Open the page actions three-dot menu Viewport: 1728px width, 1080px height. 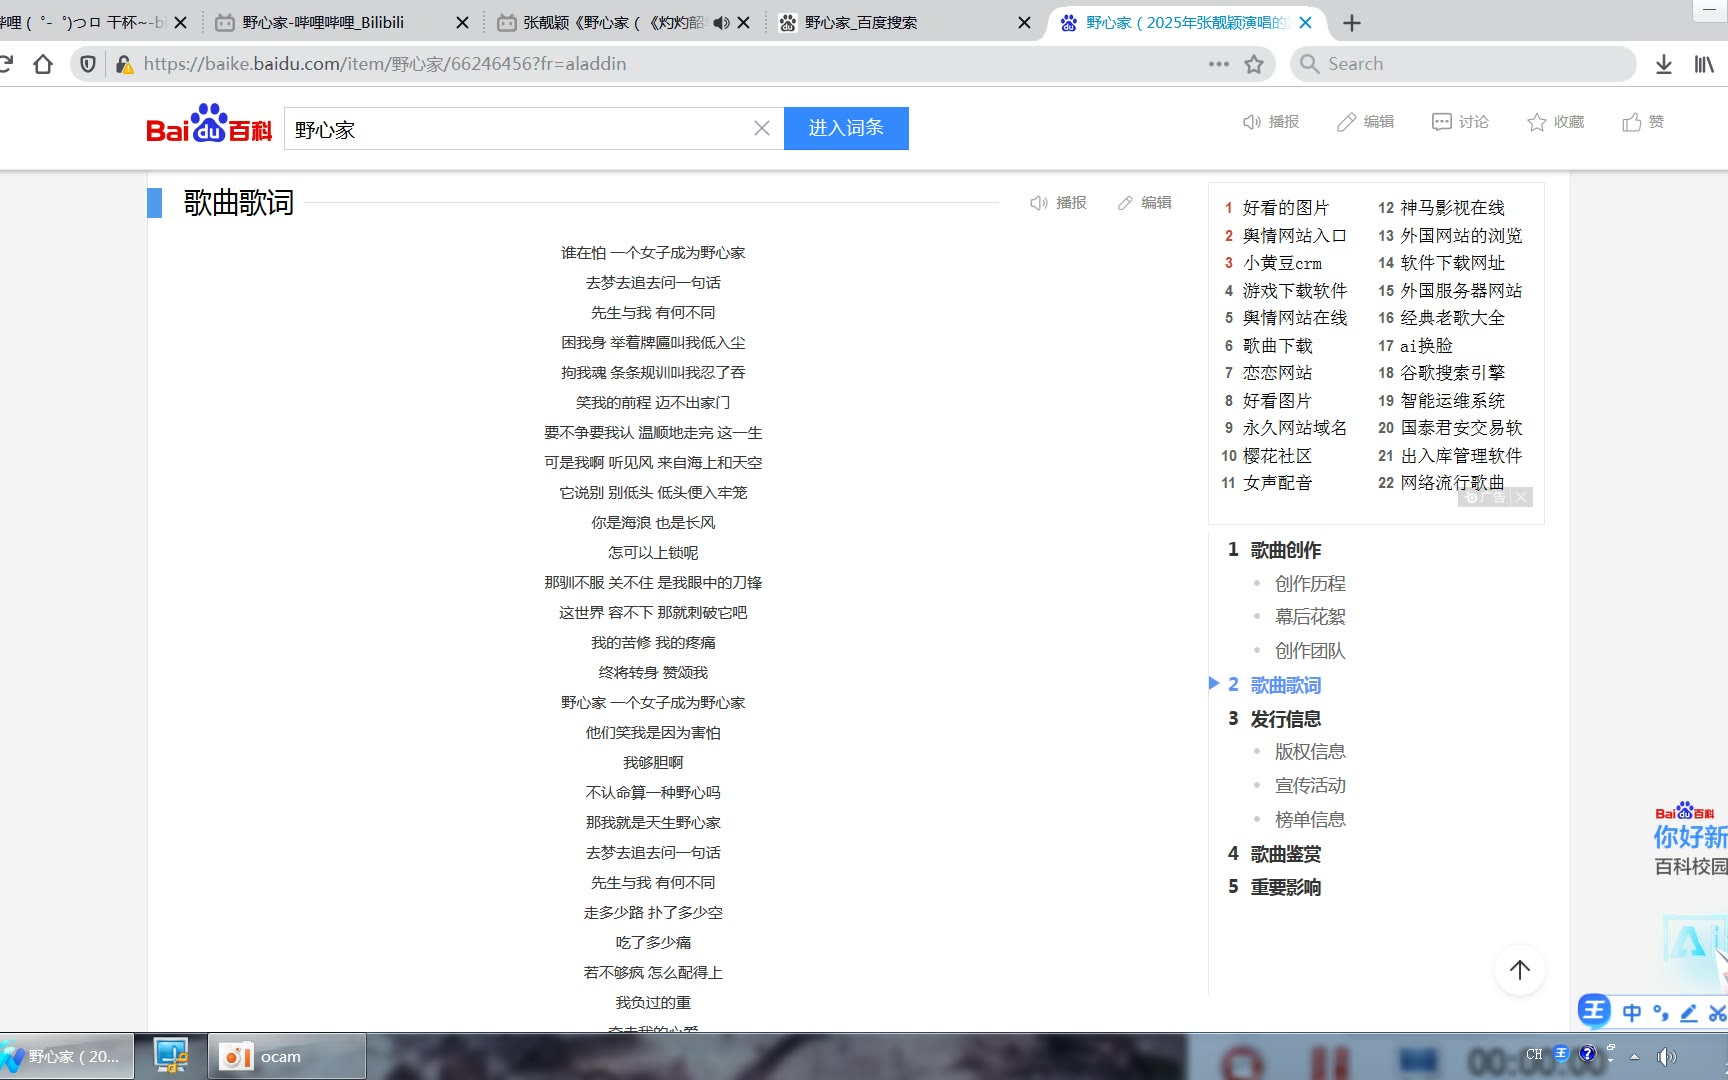click(x=1218, y=64)
